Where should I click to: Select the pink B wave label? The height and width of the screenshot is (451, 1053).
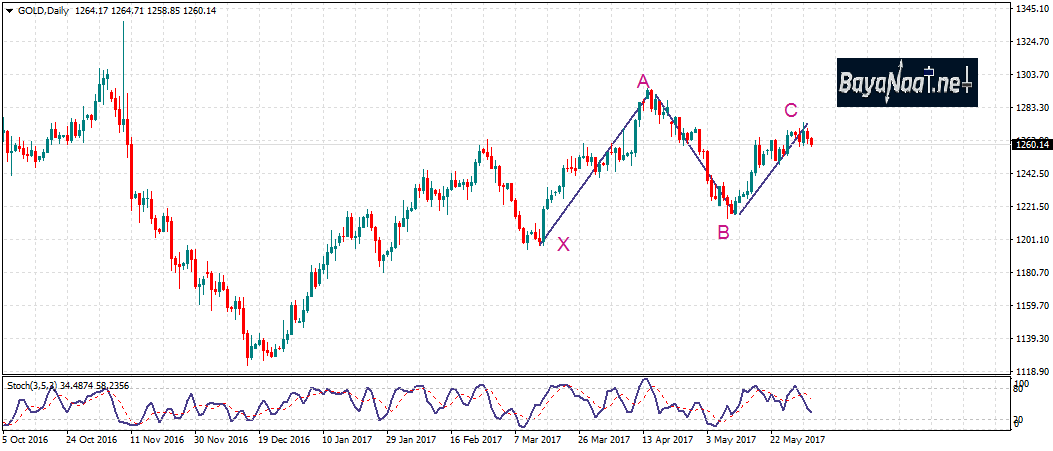point(723,232)
